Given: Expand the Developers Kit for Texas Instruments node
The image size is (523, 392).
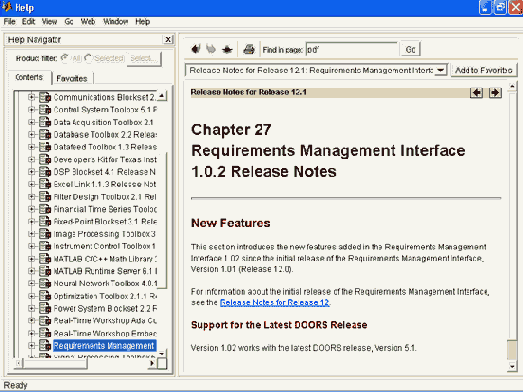Looking at the screenshot, I should click(31, 159).
